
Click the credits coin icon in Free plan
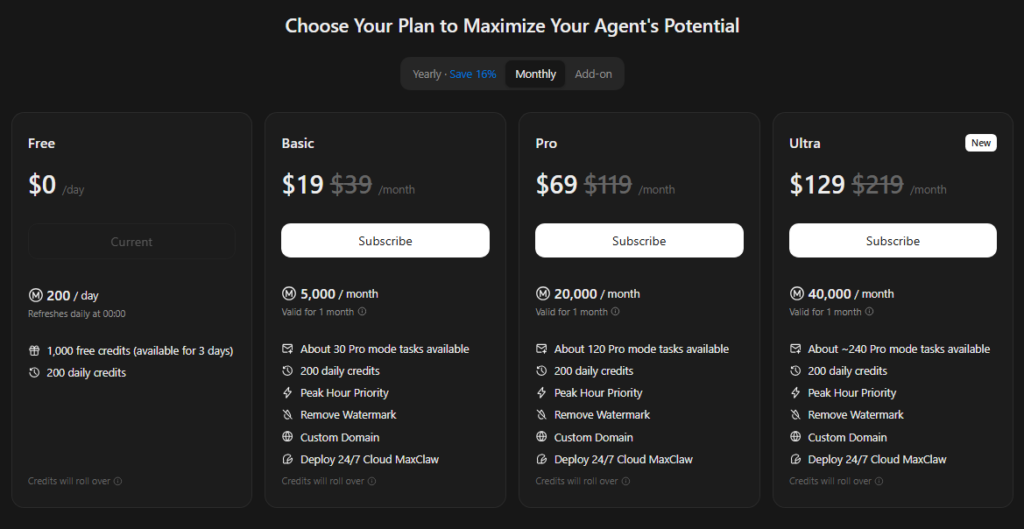[x=35, y=295]
